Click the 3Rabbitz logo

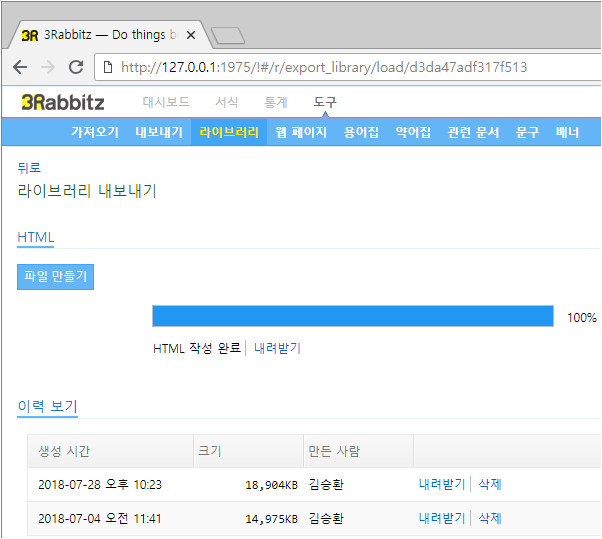coord(63,103)
